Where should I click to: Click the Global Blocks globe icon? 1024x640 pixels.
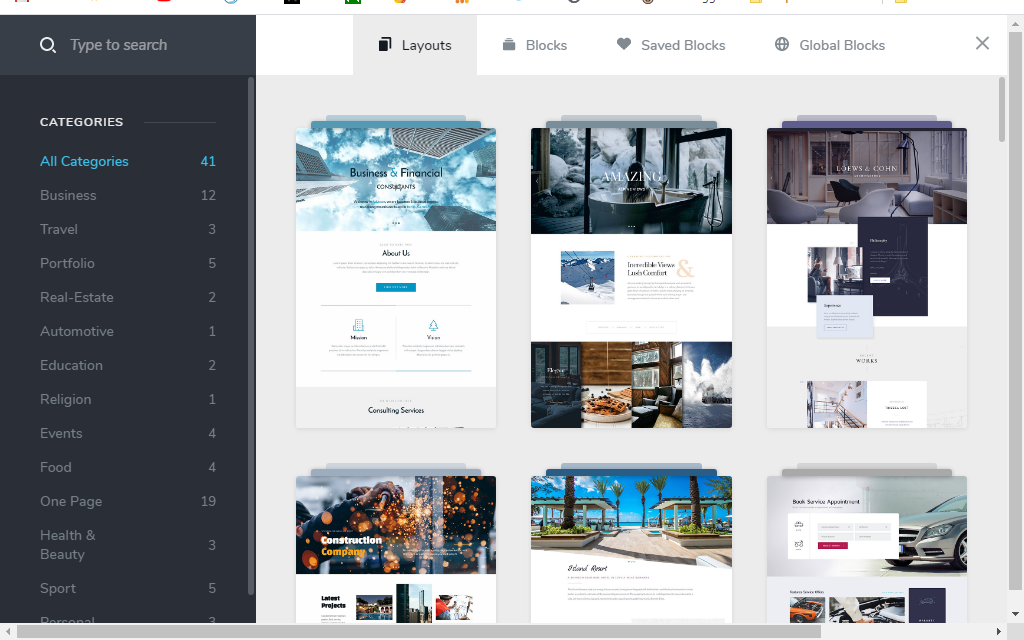pyautogui.click(x=782, y=44)
